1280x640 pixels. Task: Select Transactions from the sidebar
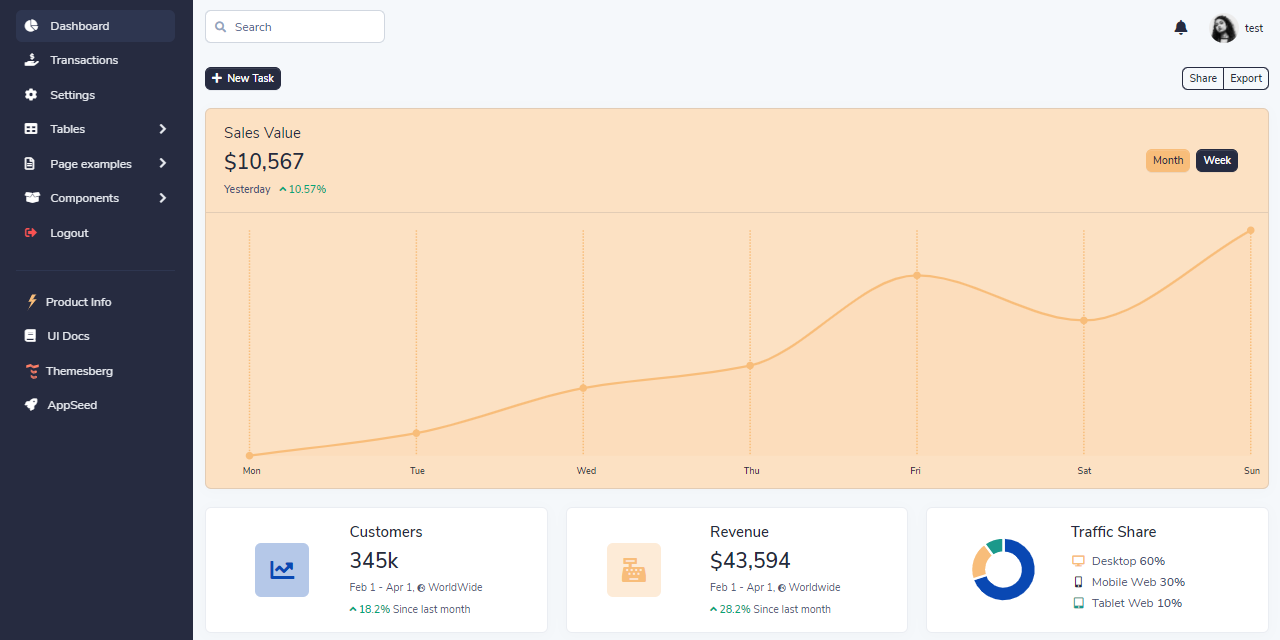coord(85,60)
